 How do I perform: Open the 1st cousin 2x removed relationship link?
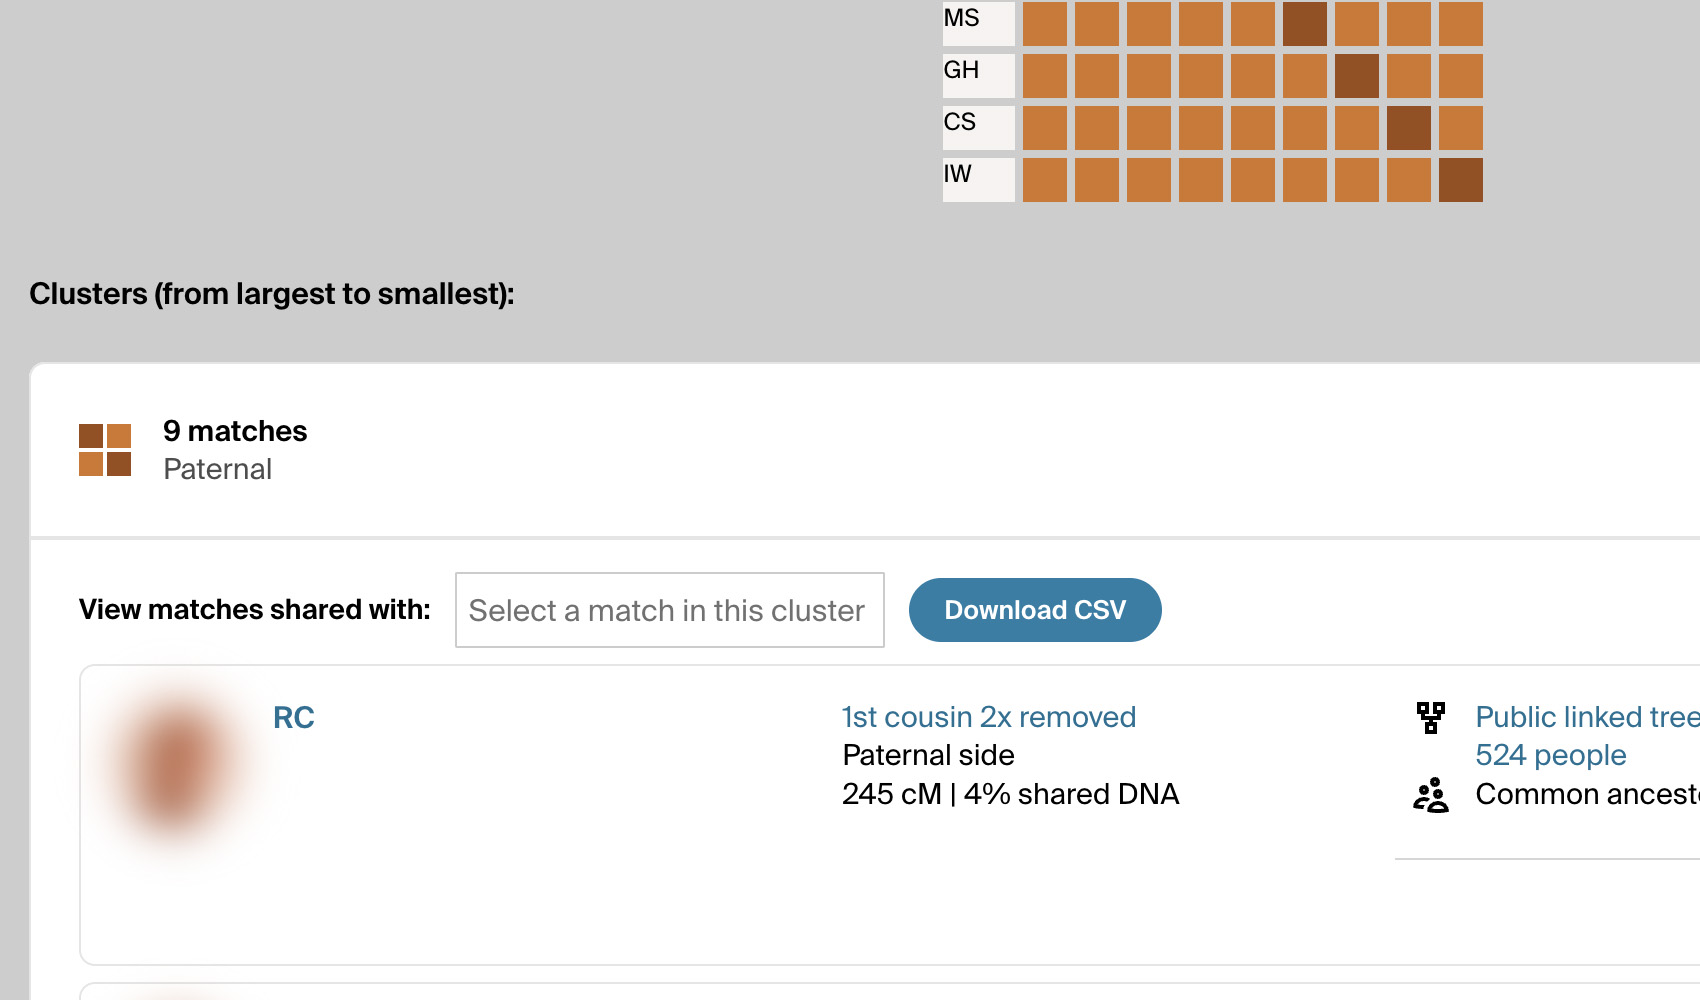coord(988,717)
